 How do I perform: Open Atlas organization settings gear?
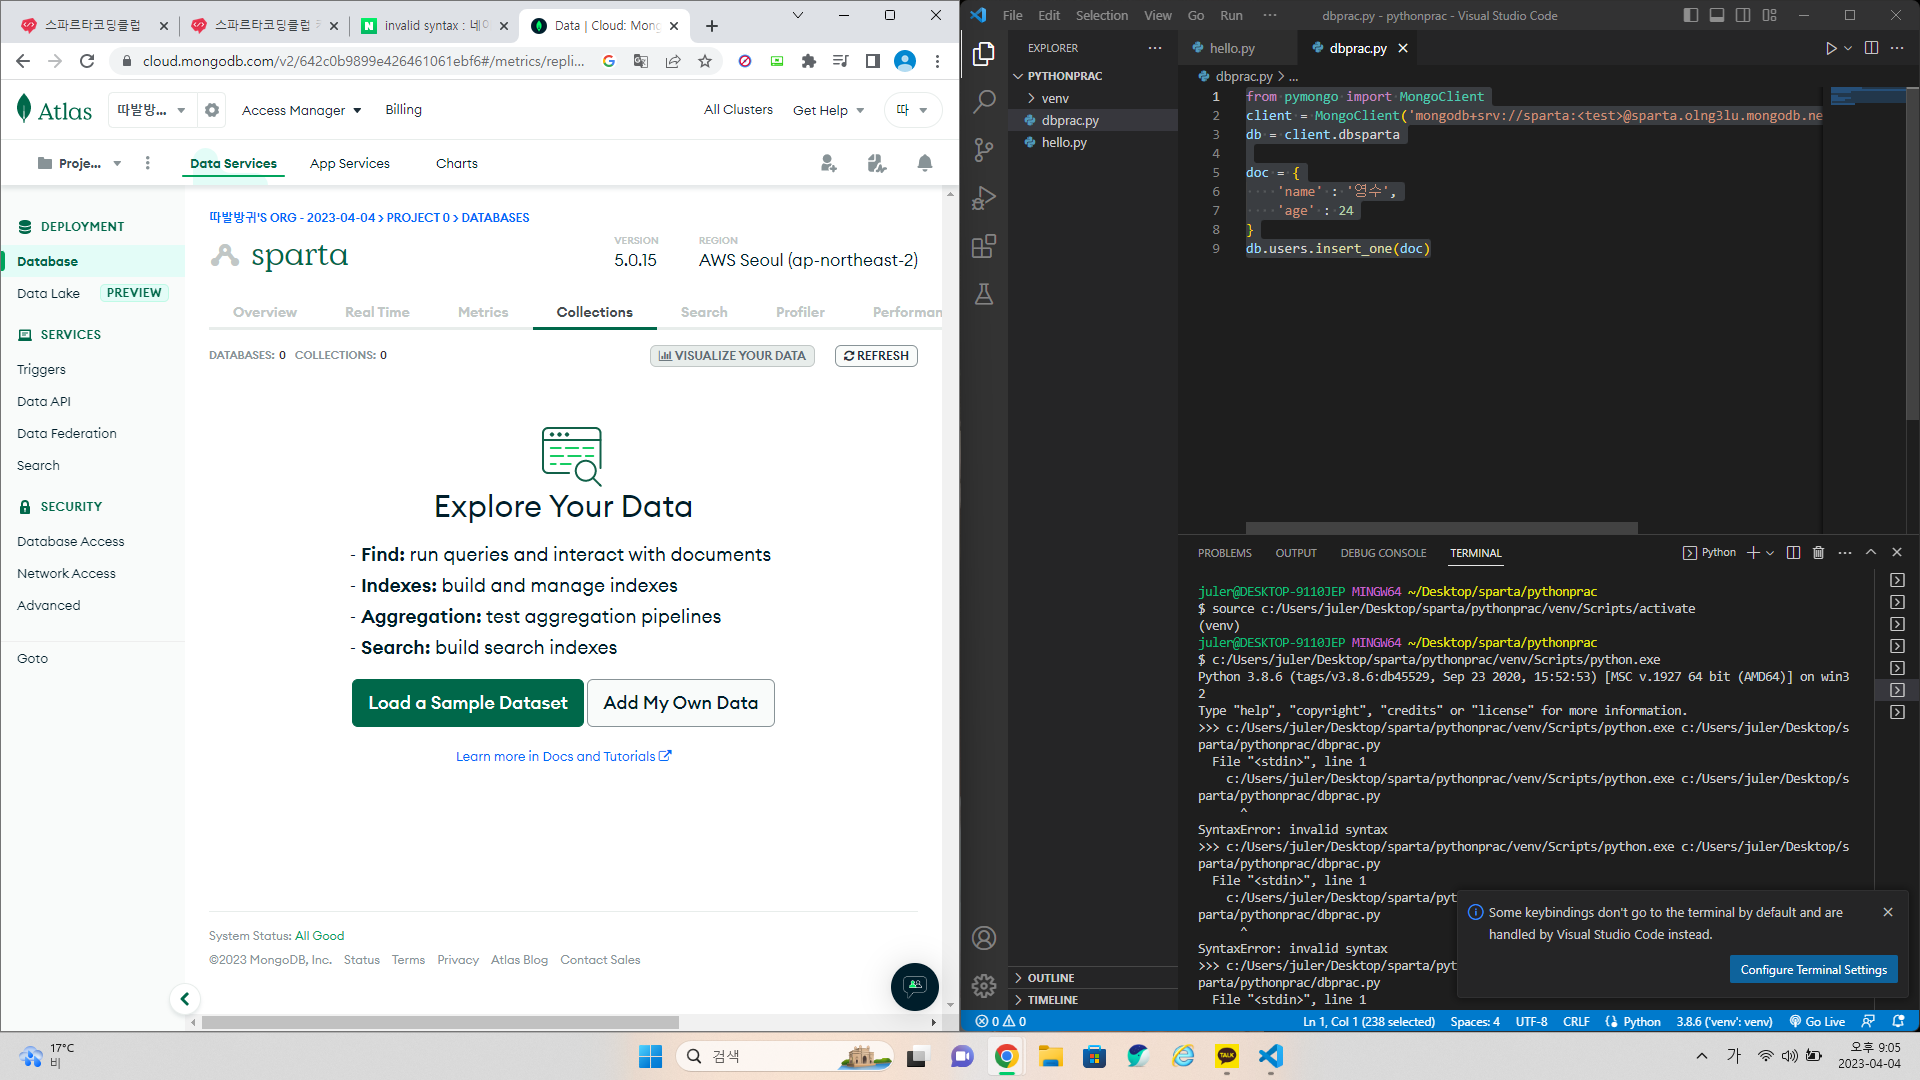coord(212,110)
